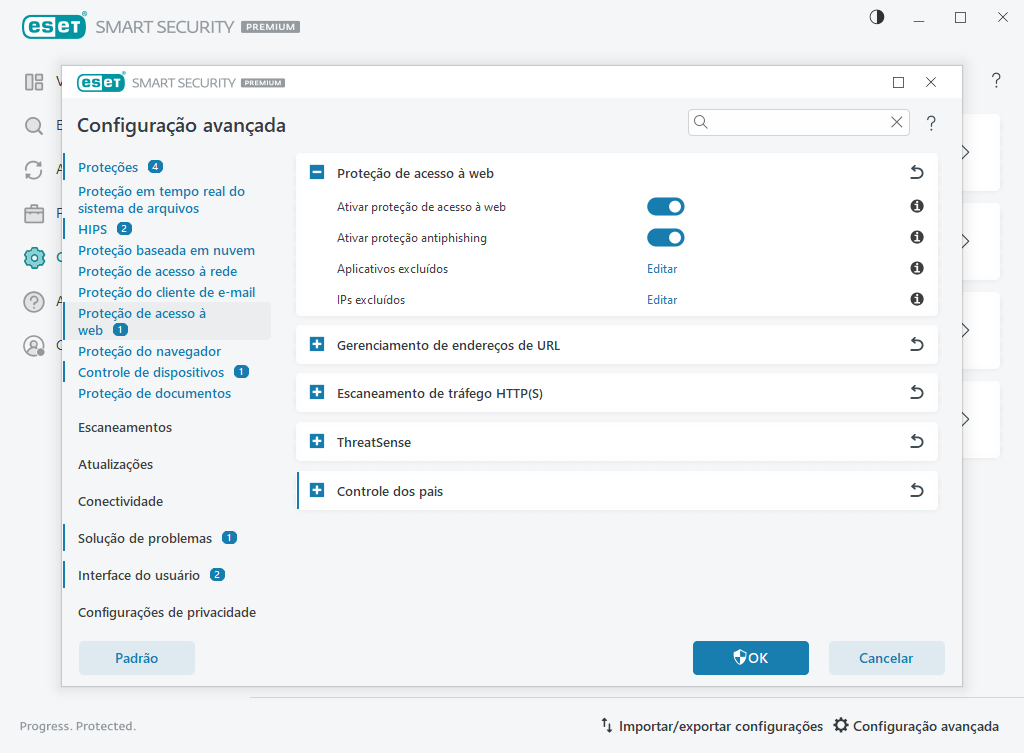Screen dimensions: 1024x753
Task: Expand Gerenciamento de endereços de URL
Action: coord(316,344)
